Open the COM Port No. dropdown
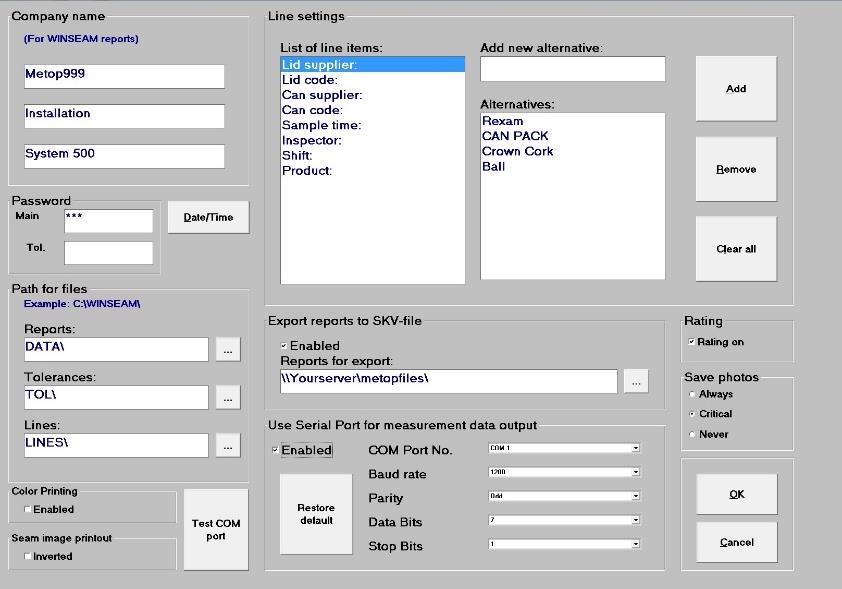 click(635, 448)
